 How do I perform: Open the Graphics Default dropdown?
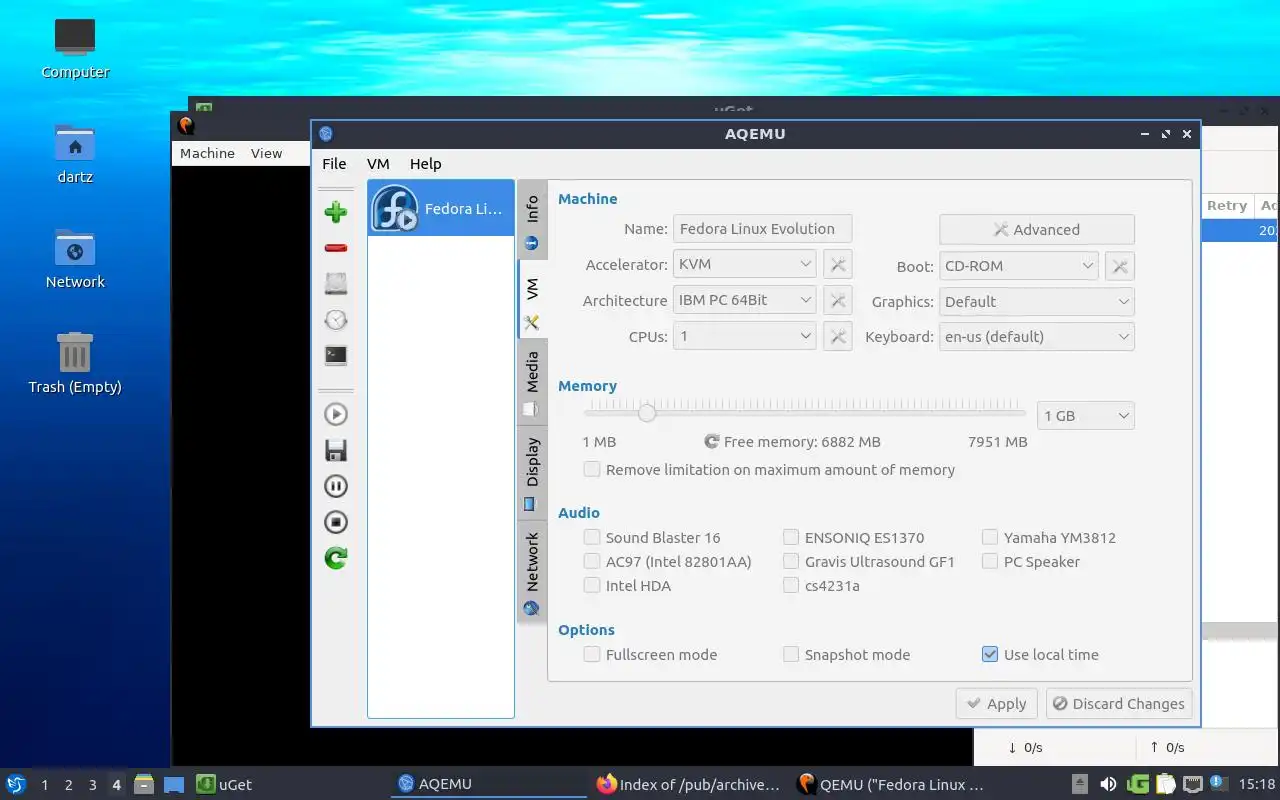(x=1037, y=301)
